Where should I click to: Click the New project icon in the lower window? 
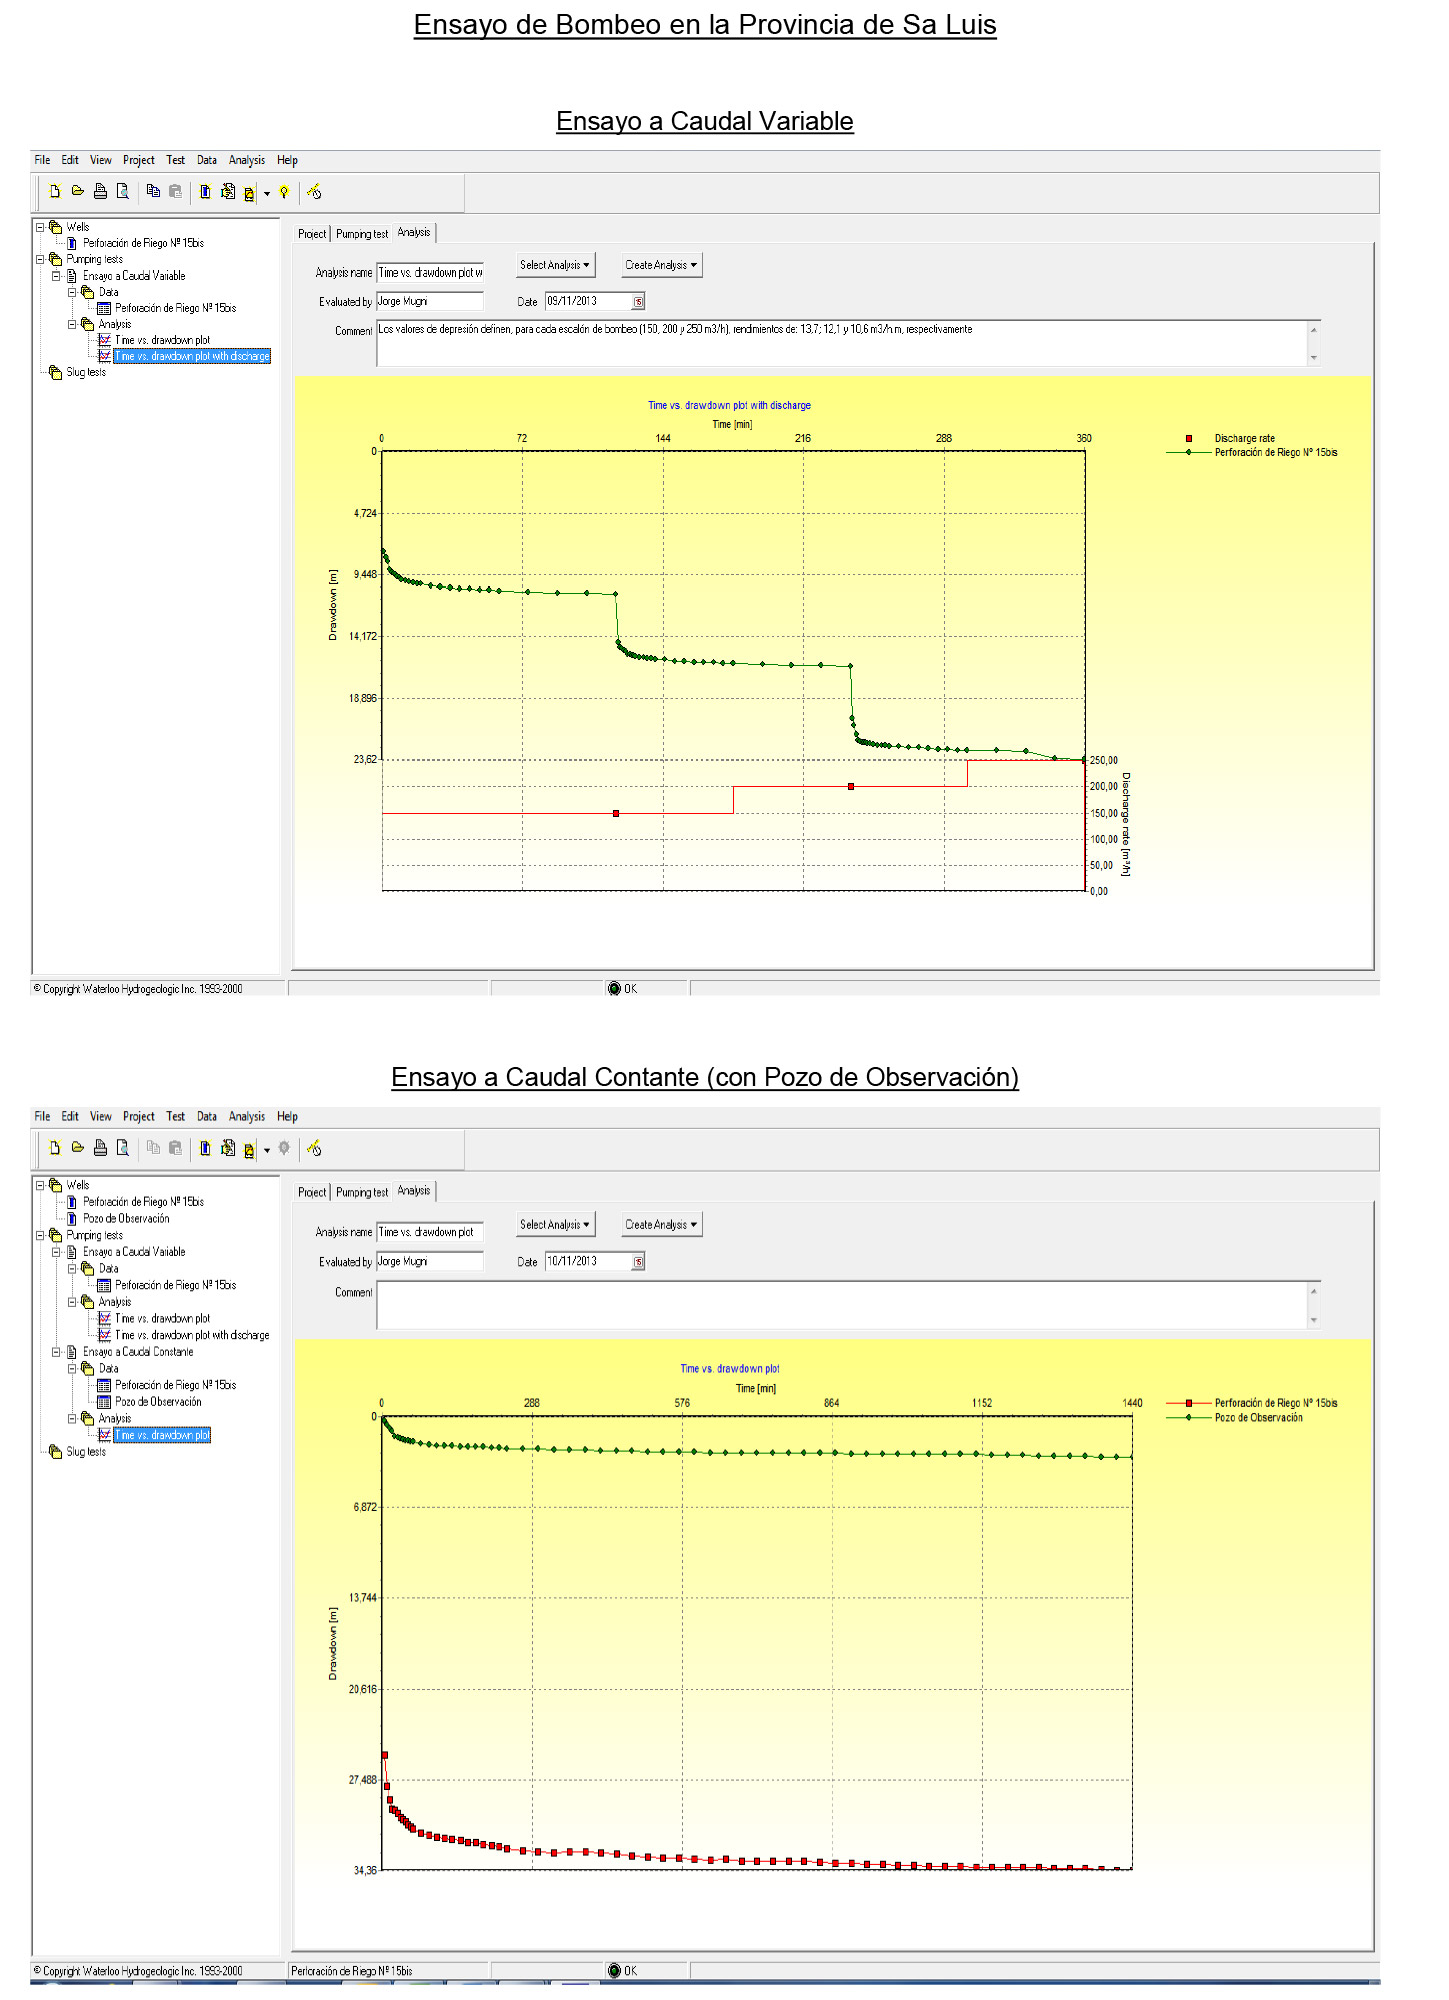point(55,1148)
